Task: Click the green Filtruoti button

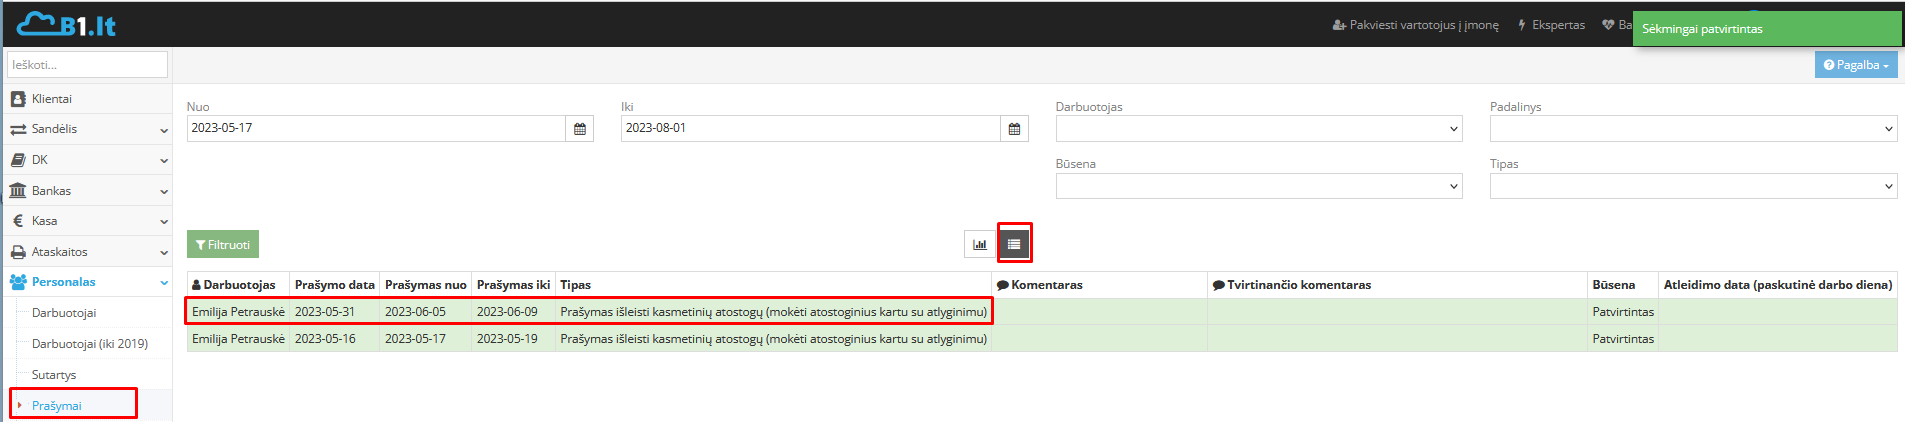Action: [223, 245]
